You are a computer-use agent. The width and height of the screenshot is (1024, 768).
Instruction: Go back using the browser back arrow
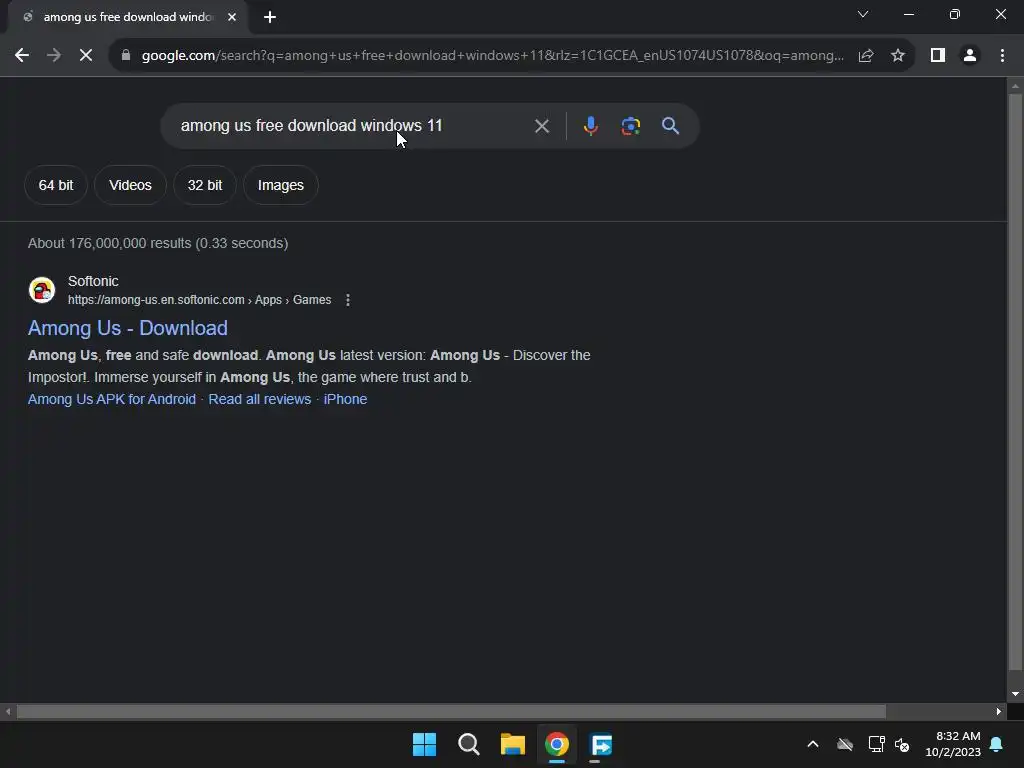pyautogui.click(x=22, y=56)
